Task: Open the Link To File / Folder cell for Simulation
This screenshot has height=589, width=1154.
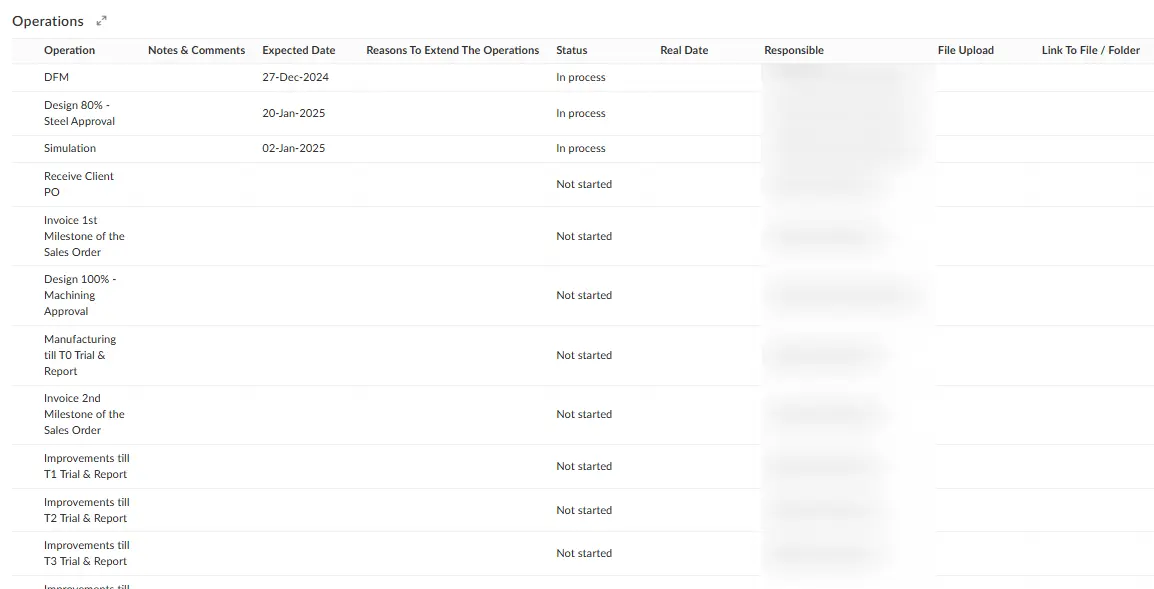Action: (1090, 148)
